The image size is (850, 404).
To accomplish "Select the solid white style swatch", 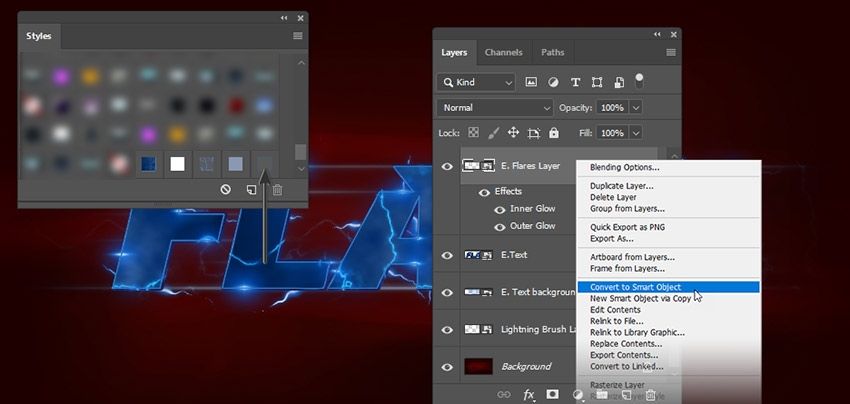I will click(x=177, y=164).
